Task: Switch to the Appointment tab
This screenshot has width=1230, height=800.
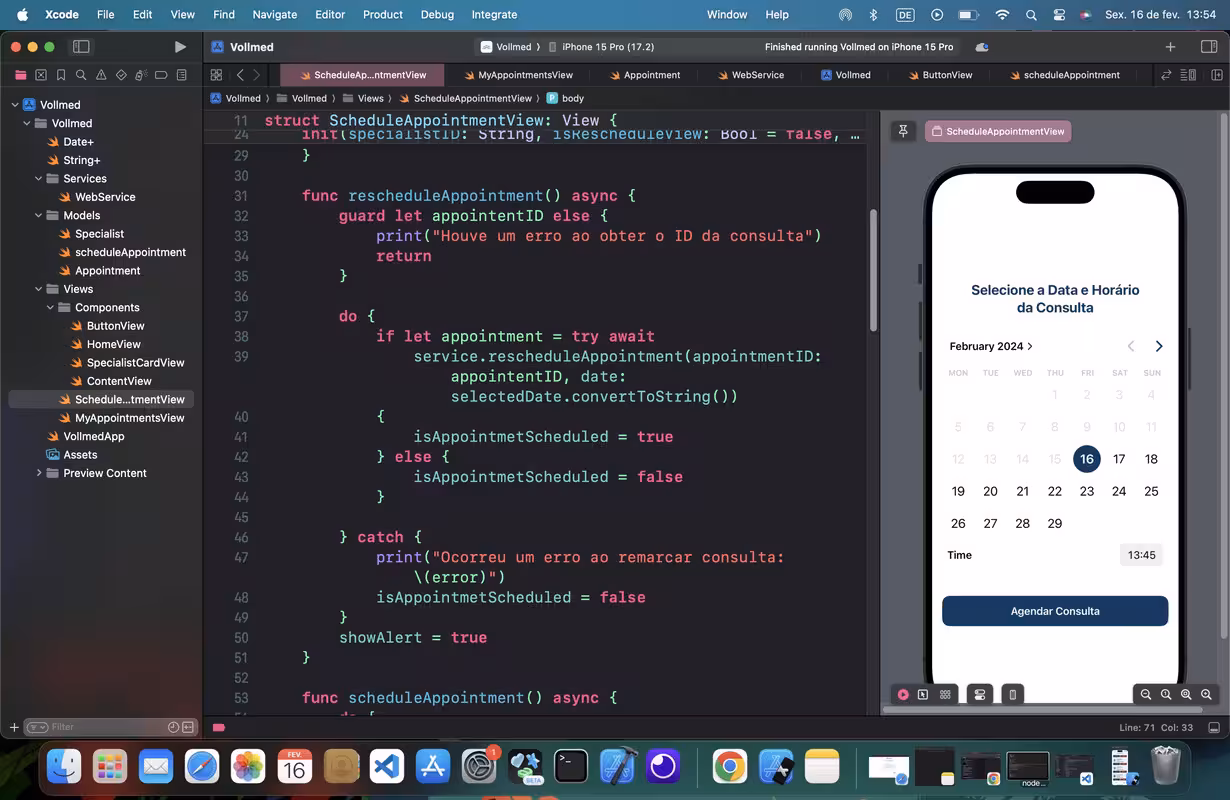Action: pyautogui.click(x=643, y=75)
